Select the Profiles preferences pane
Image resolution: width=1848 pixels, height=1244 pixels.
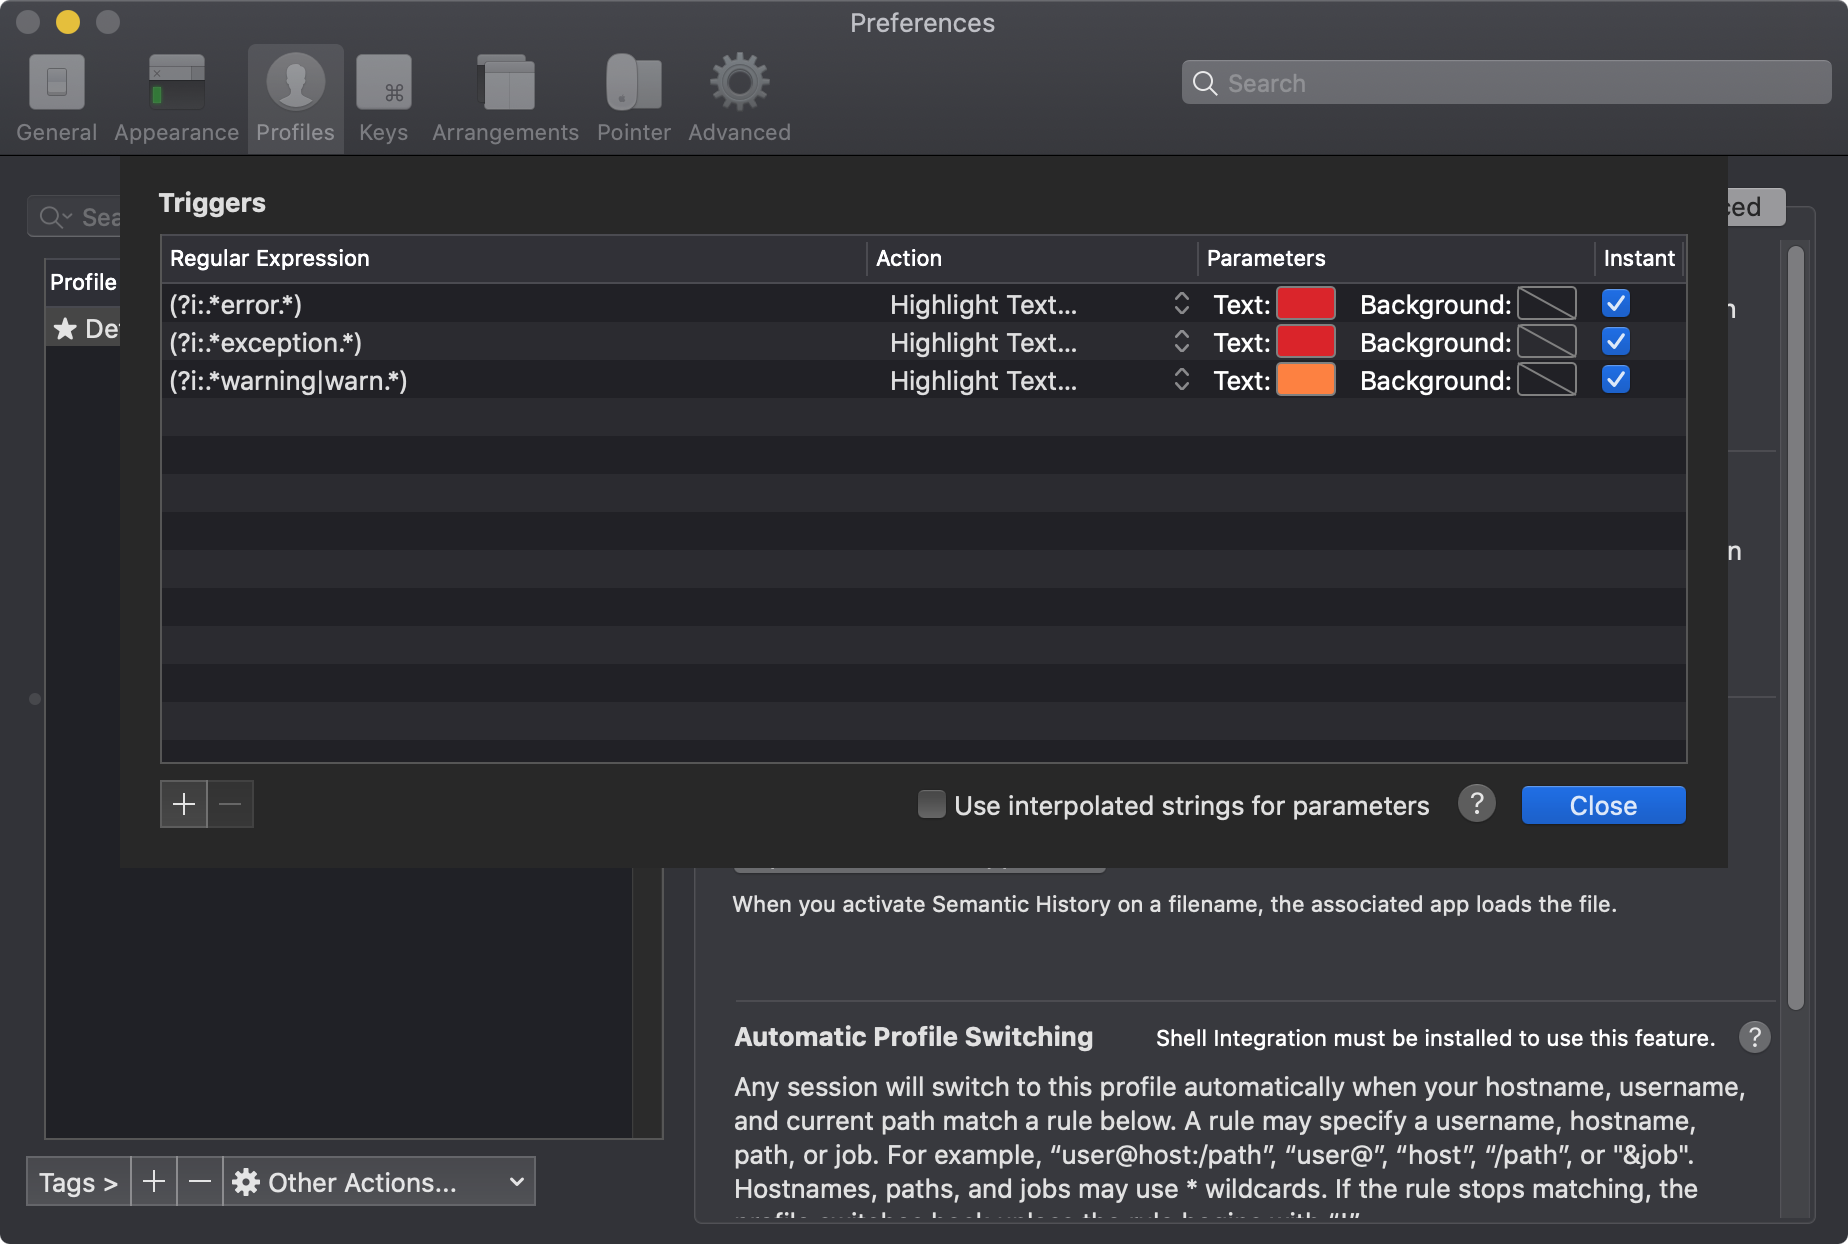pyautogui.click(x=295, y=98)
